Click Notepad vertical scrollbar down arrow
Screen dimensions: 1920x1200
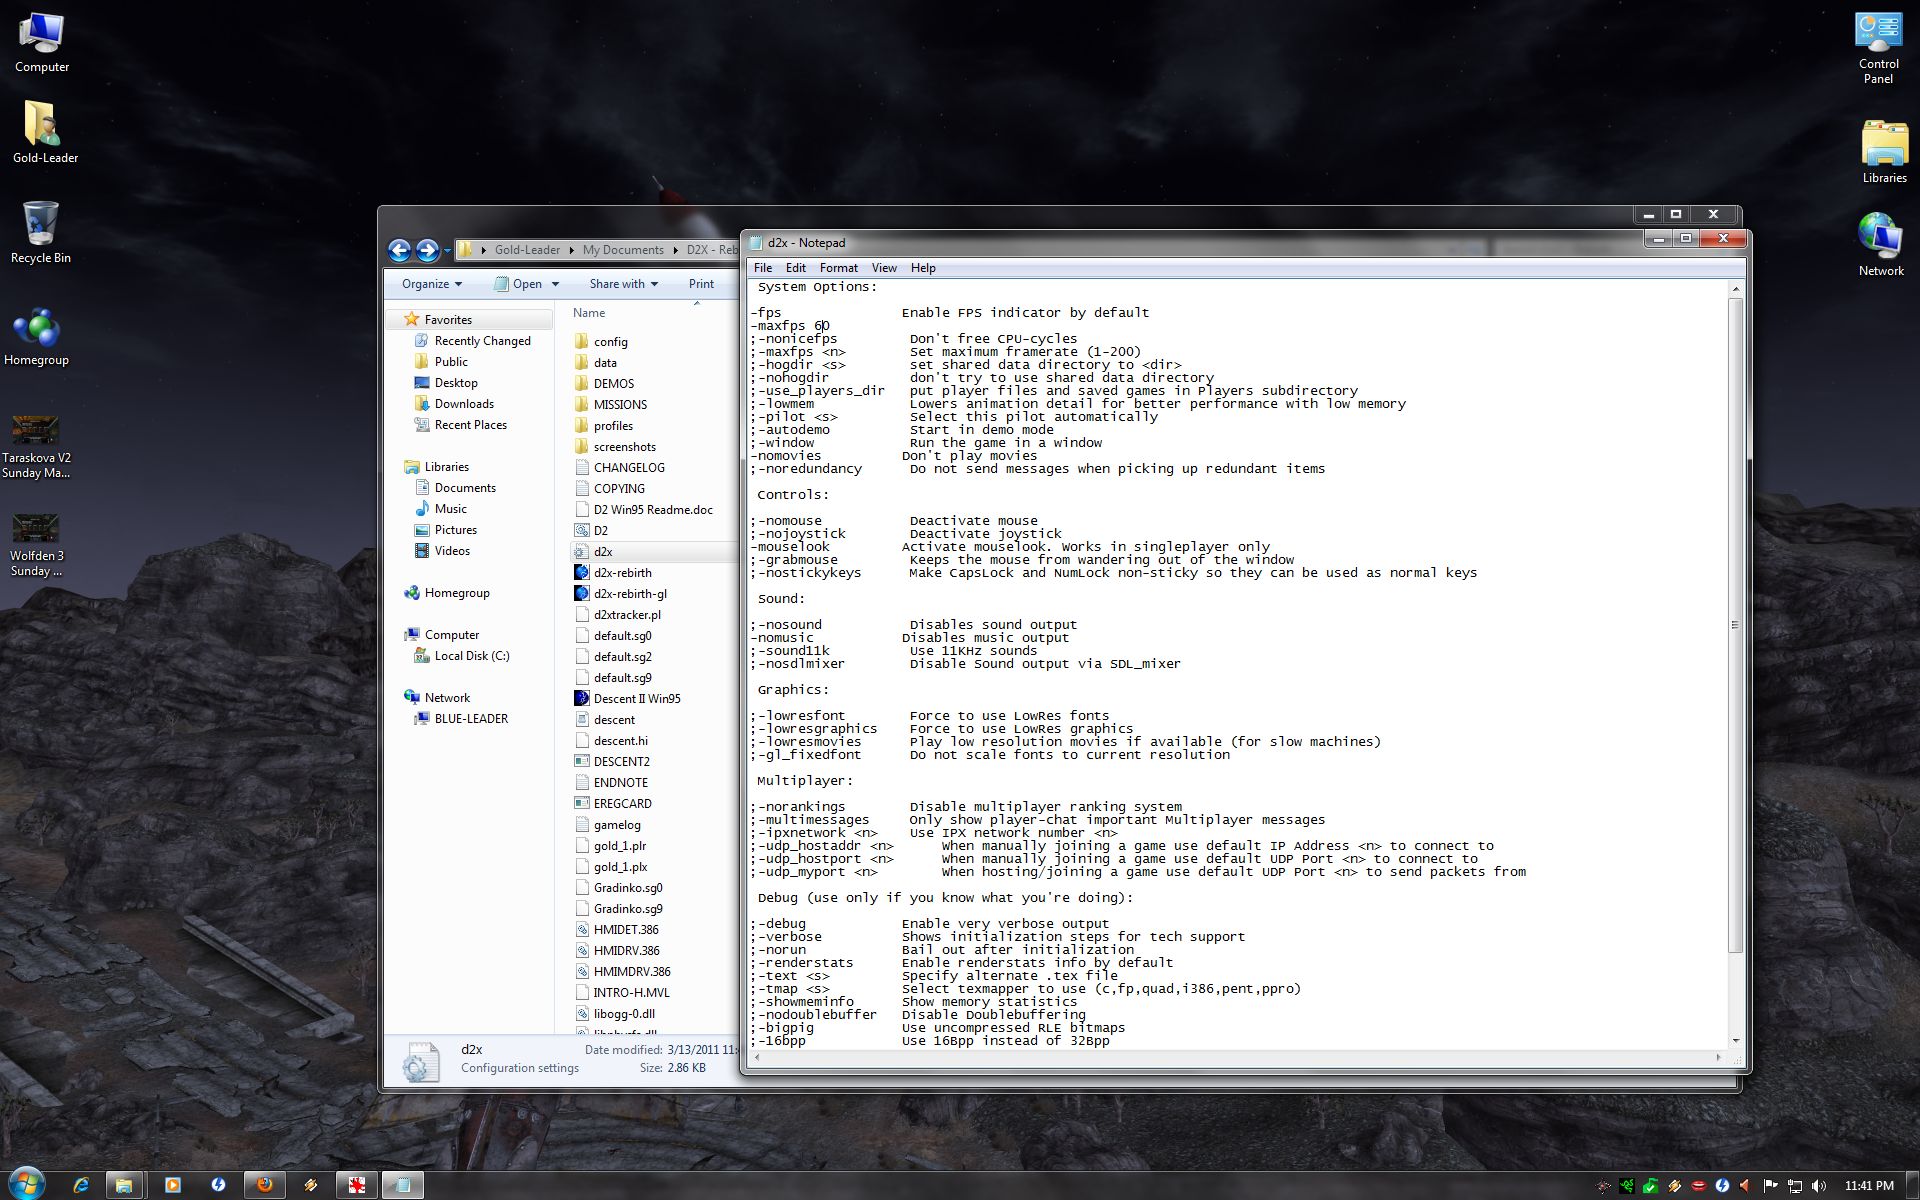[x=1735, y=1041]
